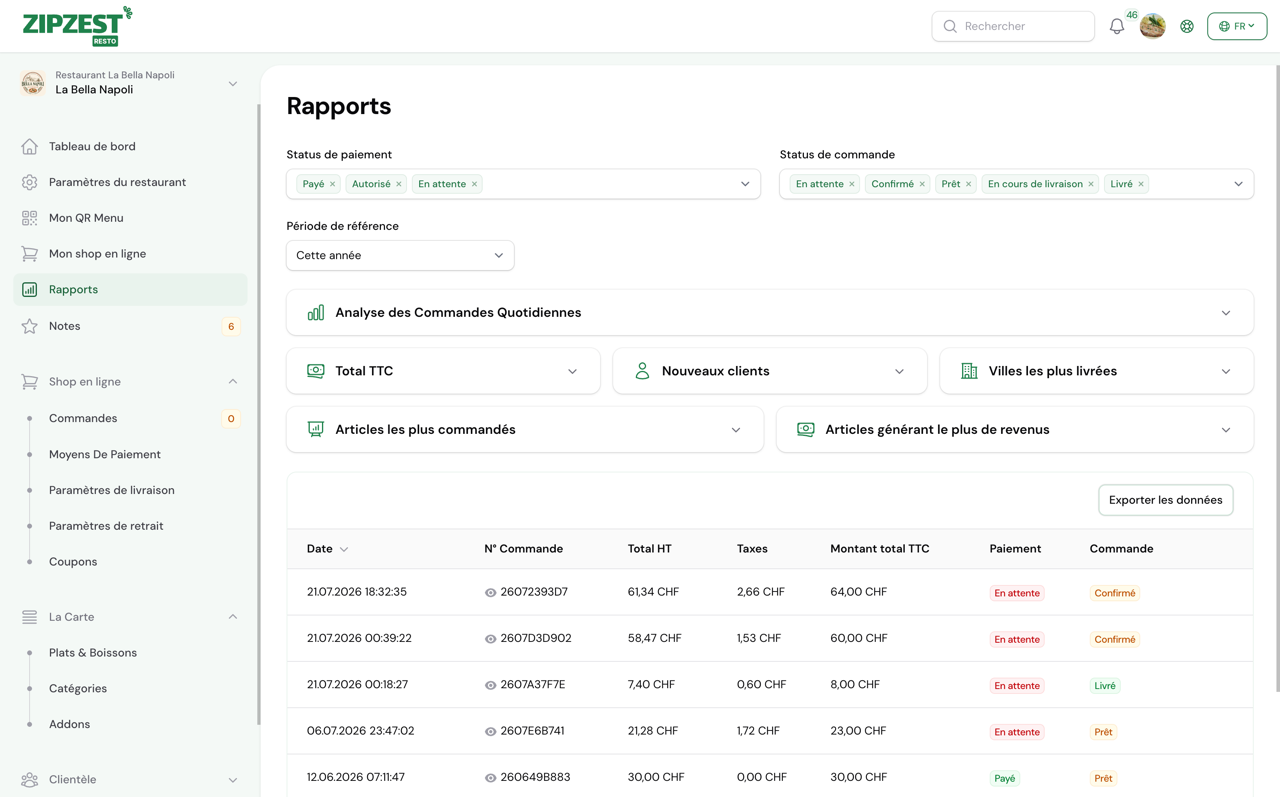Open notifications bell icon
Image resolution: width=1280 pixels, height=797 pixels.
point(1117,27)
